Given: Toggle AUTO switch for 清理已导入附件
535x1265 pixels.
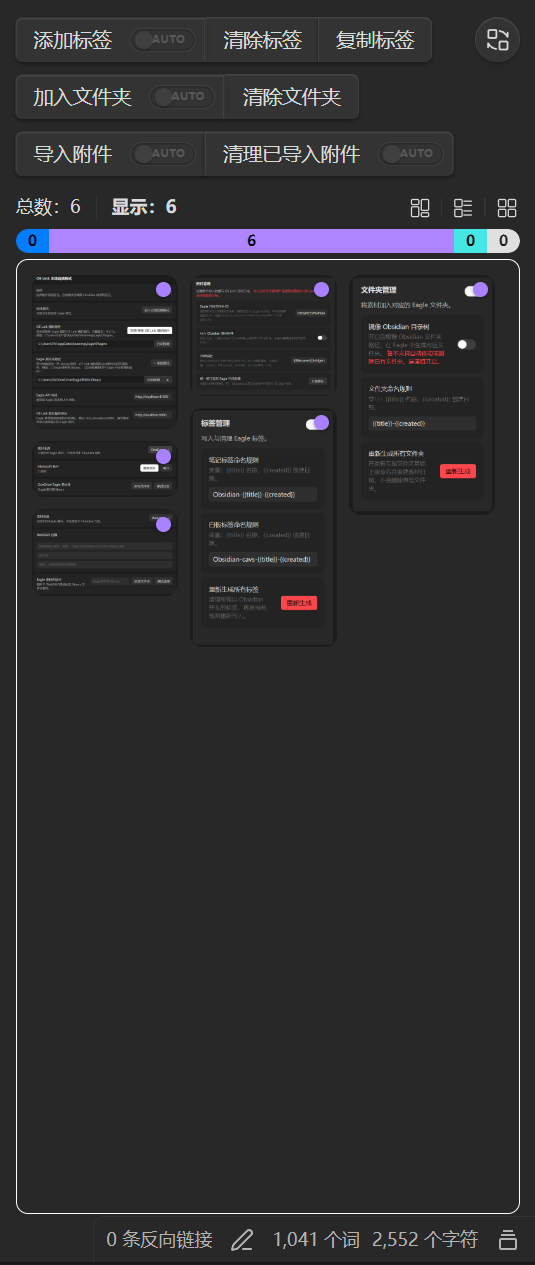Looking at the screenshot, I should coord(410,154).
